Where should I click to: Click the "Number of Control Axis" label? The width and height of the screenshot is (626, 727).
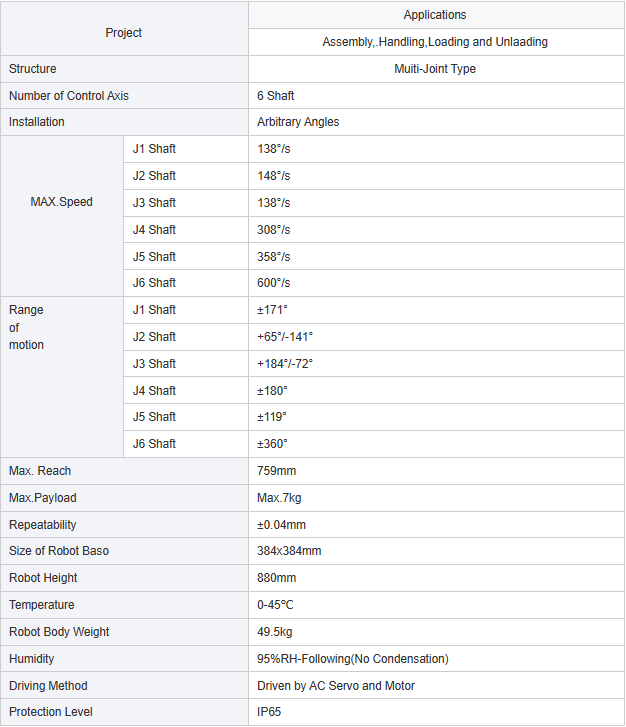tap(69, 96)
